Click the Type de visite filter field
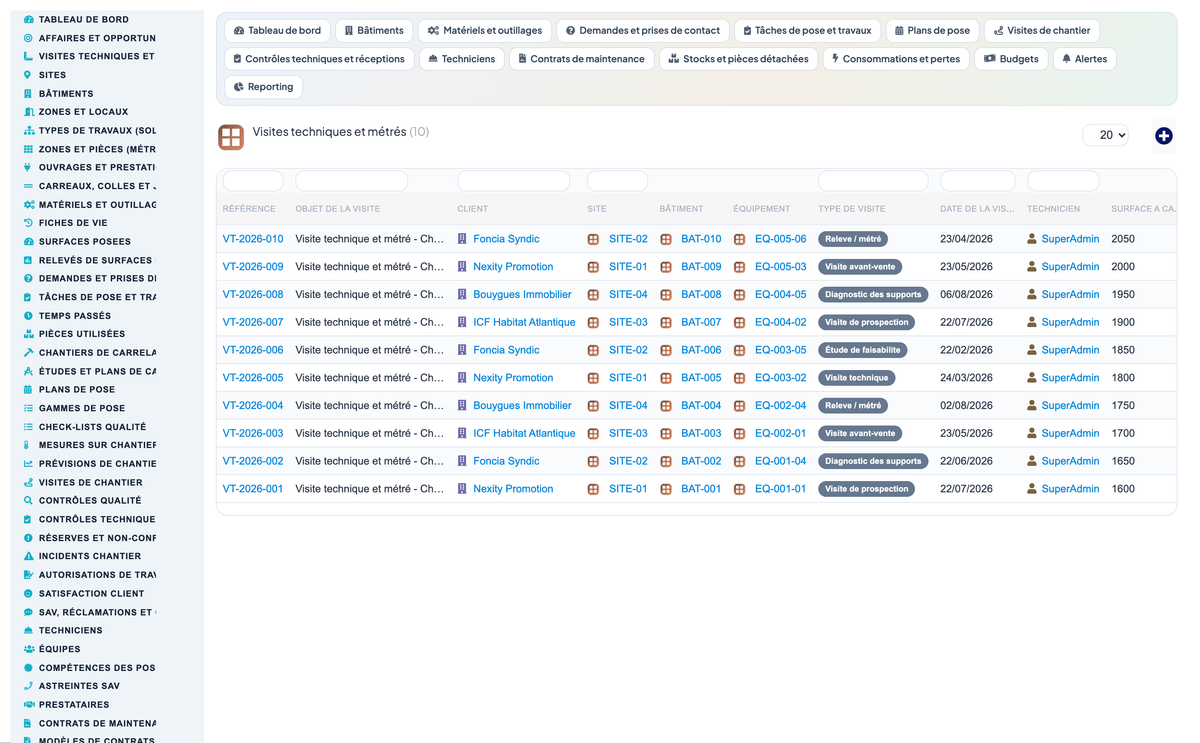Screen dimensions: 1200x743 tap(874, 181)
